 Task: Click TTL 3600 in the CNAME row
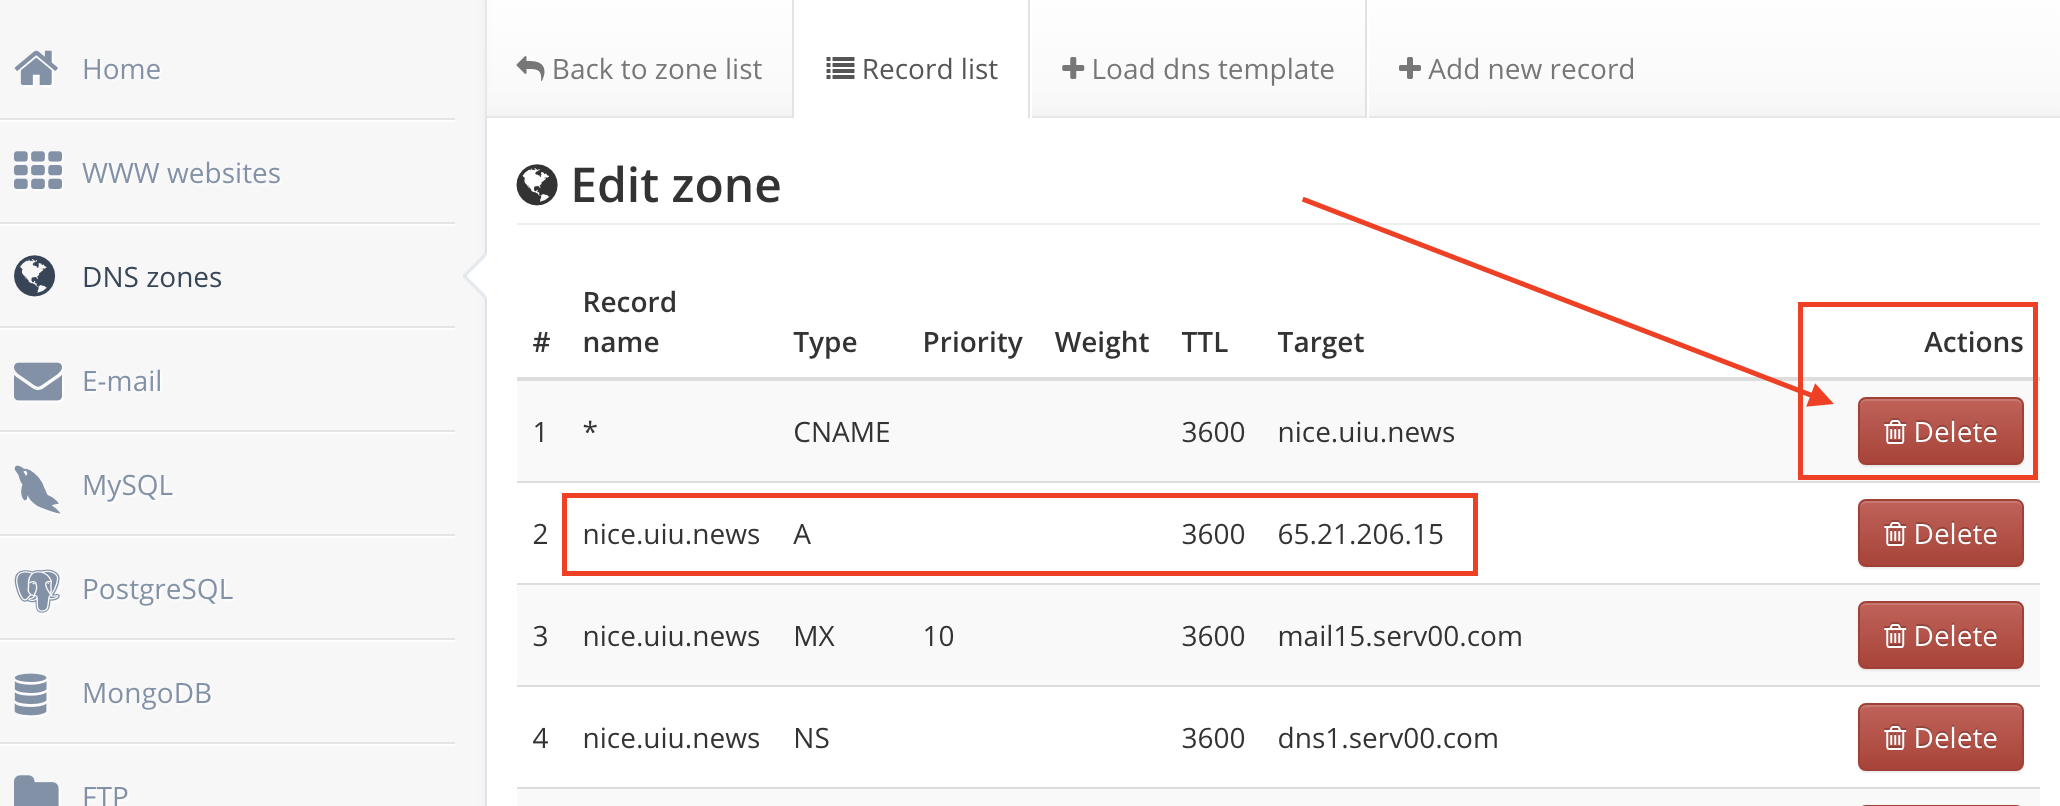pyautogui.click(x=1213, y=432)
